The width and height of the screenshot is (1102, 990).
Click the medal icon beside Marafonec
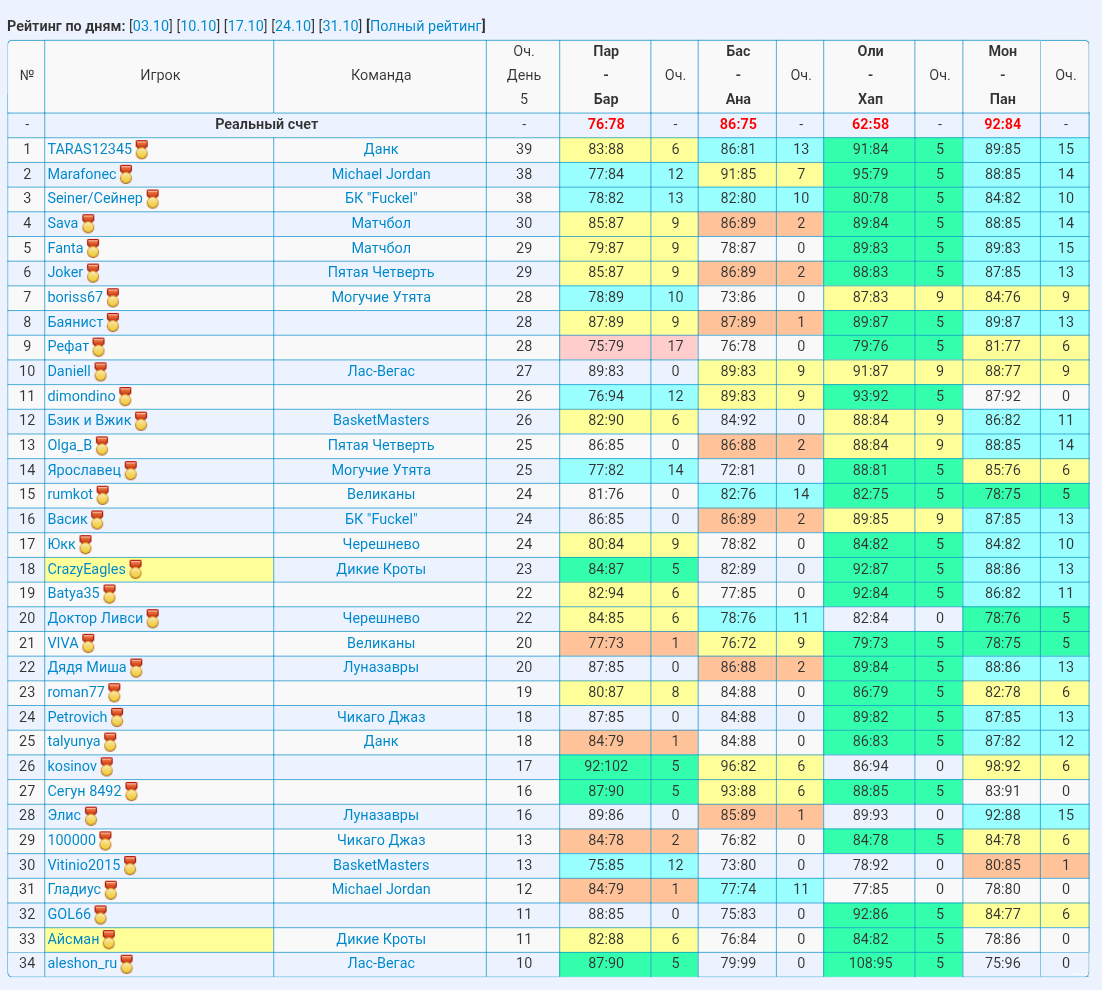pos(126,174)
